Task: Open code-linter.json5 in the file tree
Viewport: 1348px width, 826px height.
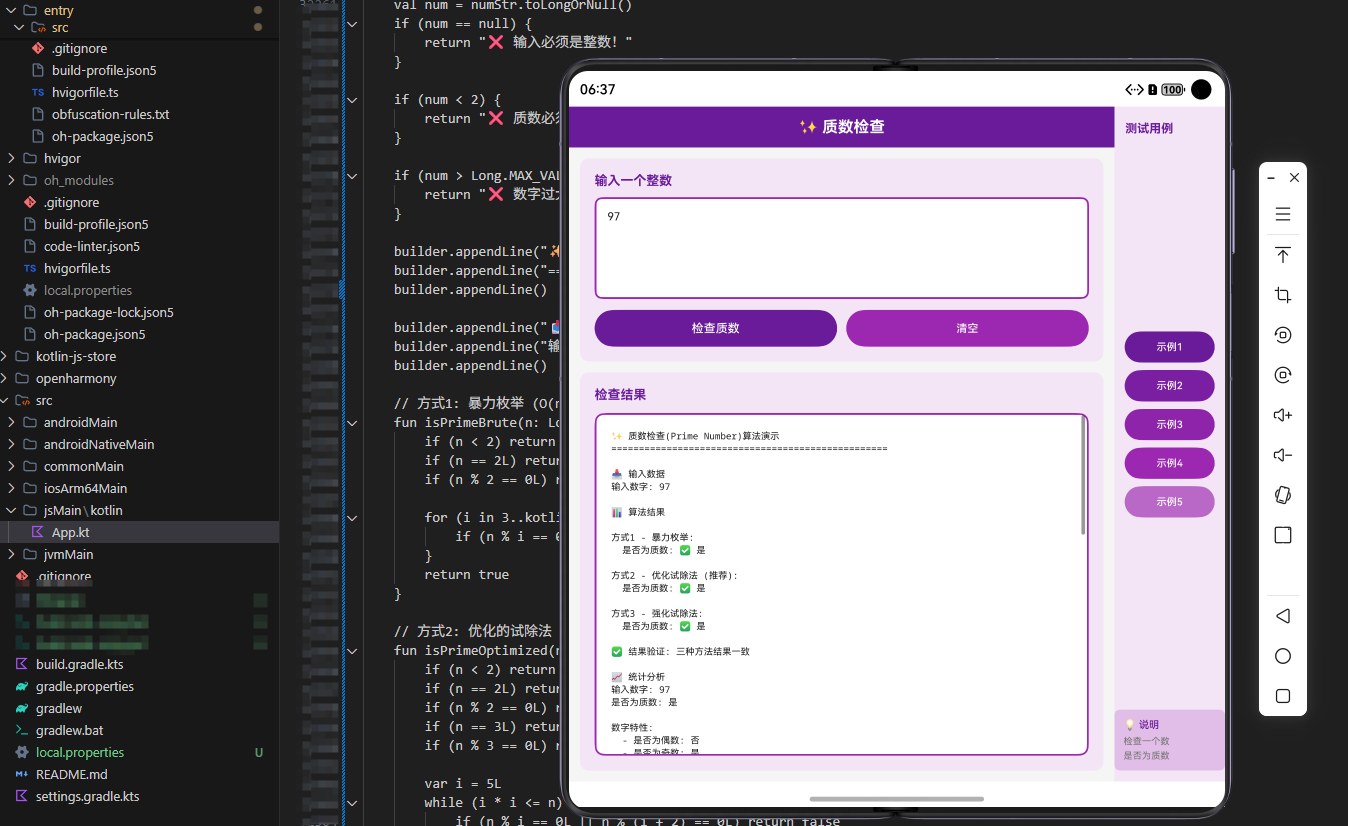Action: tap(91, 246)
